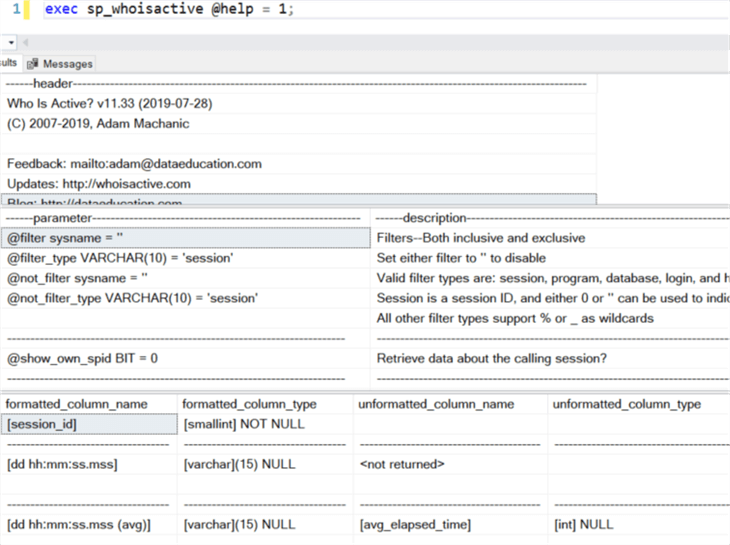Click the formatted_column_type column header

pyautogui.click(x=265, y=404)
